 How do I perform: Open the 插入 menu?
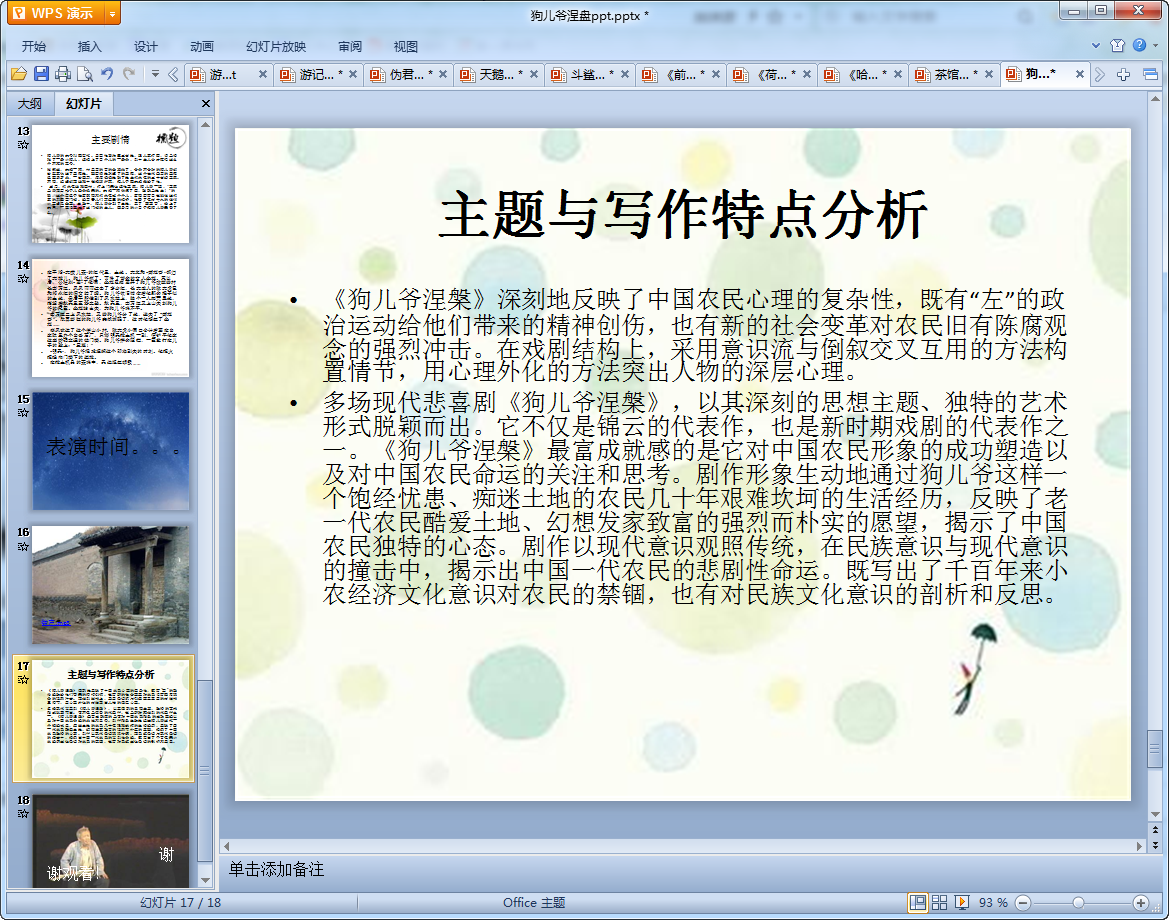point(90,46)
